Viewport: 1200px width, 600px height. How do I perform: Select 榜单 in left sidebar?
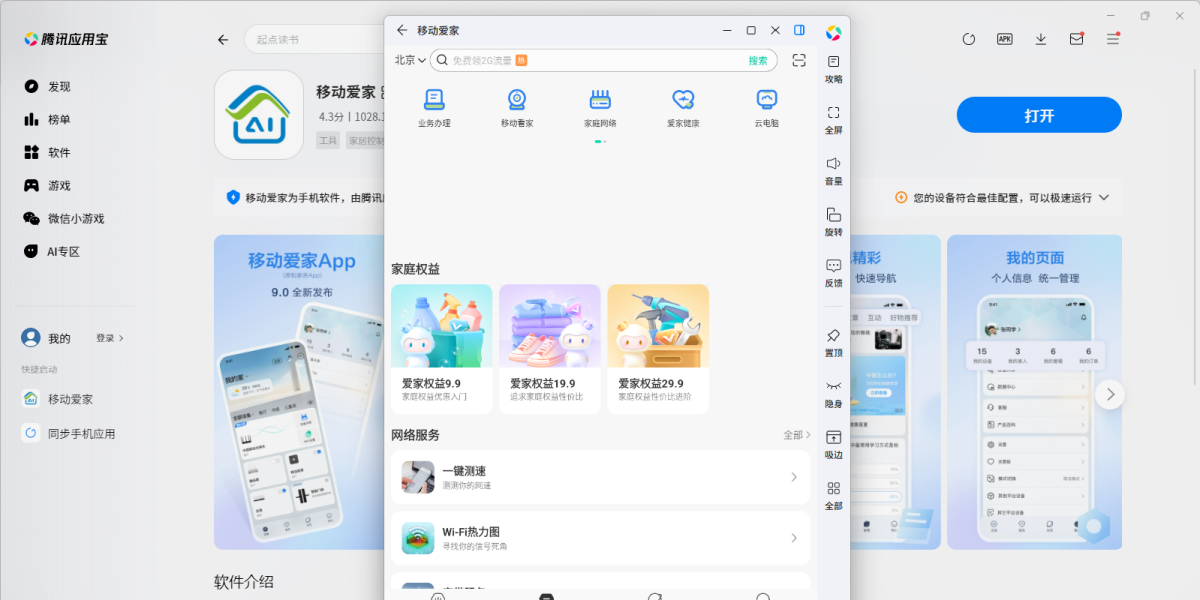pos(59,120)
